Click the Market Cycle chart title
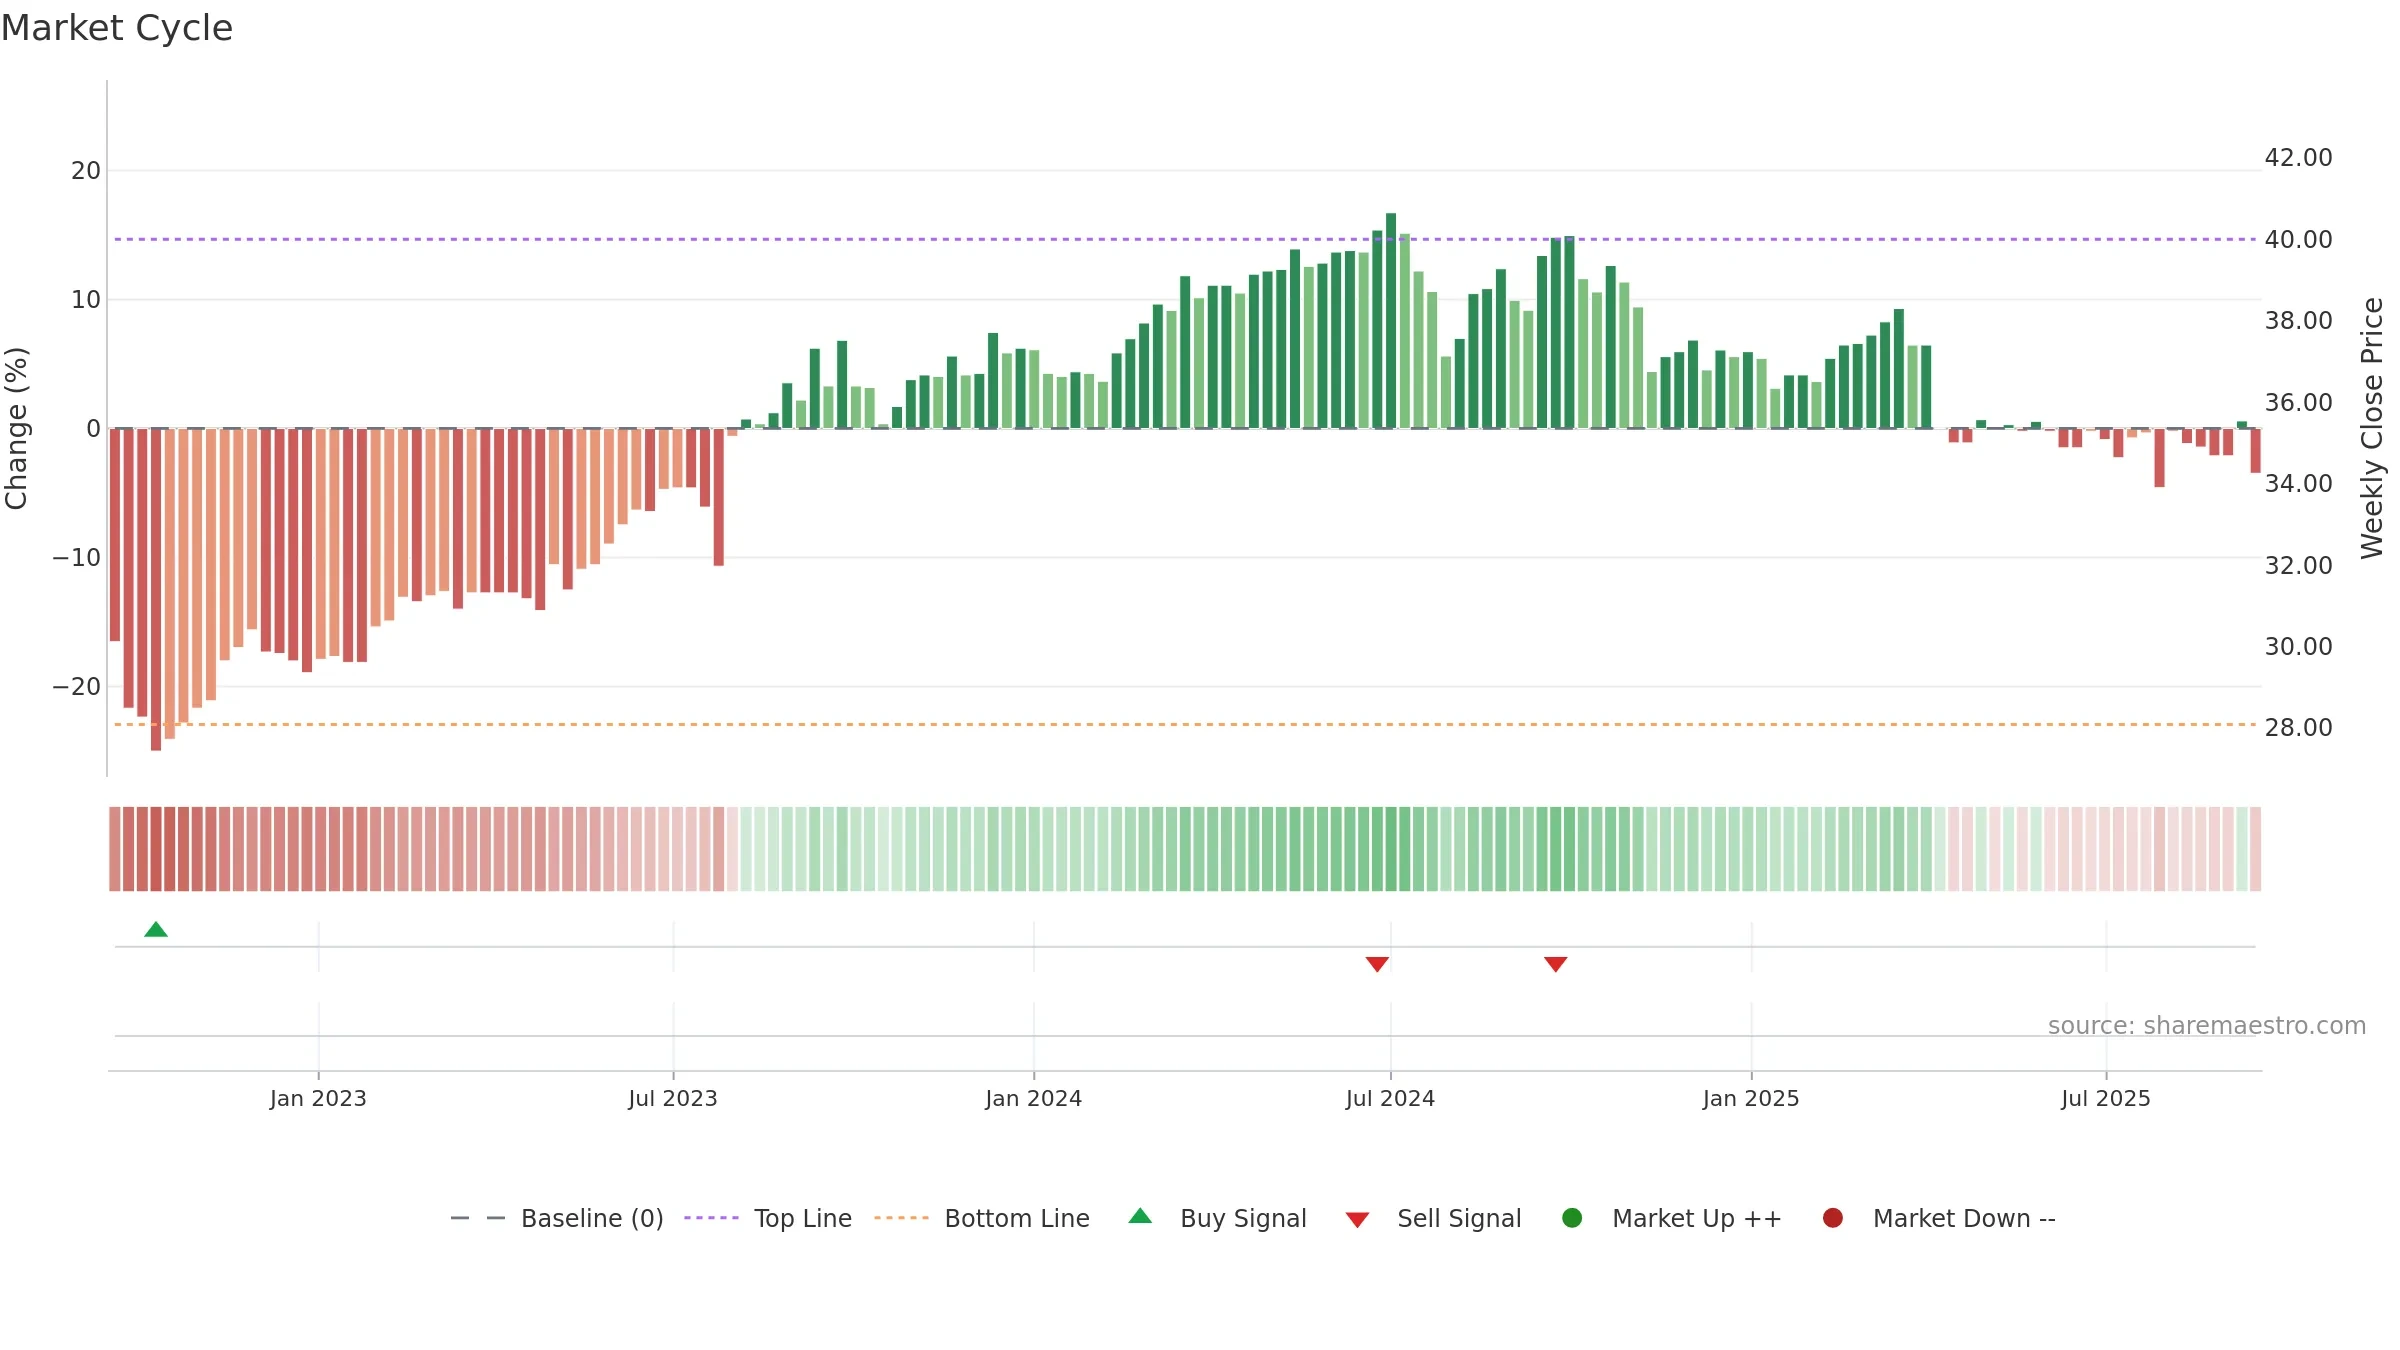Image resolution: width=2400 pixels, height=1350 pixels. (x=117, y=28)
